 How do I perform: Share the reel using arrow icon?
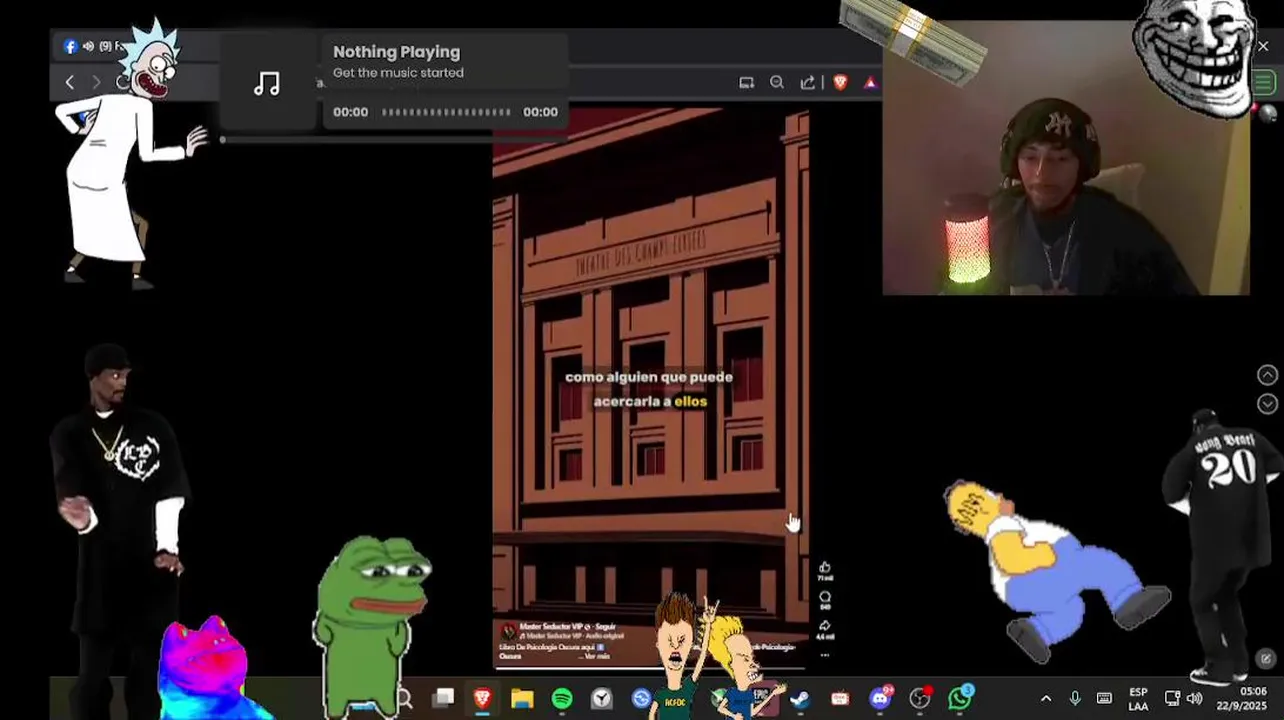point(825,626)
